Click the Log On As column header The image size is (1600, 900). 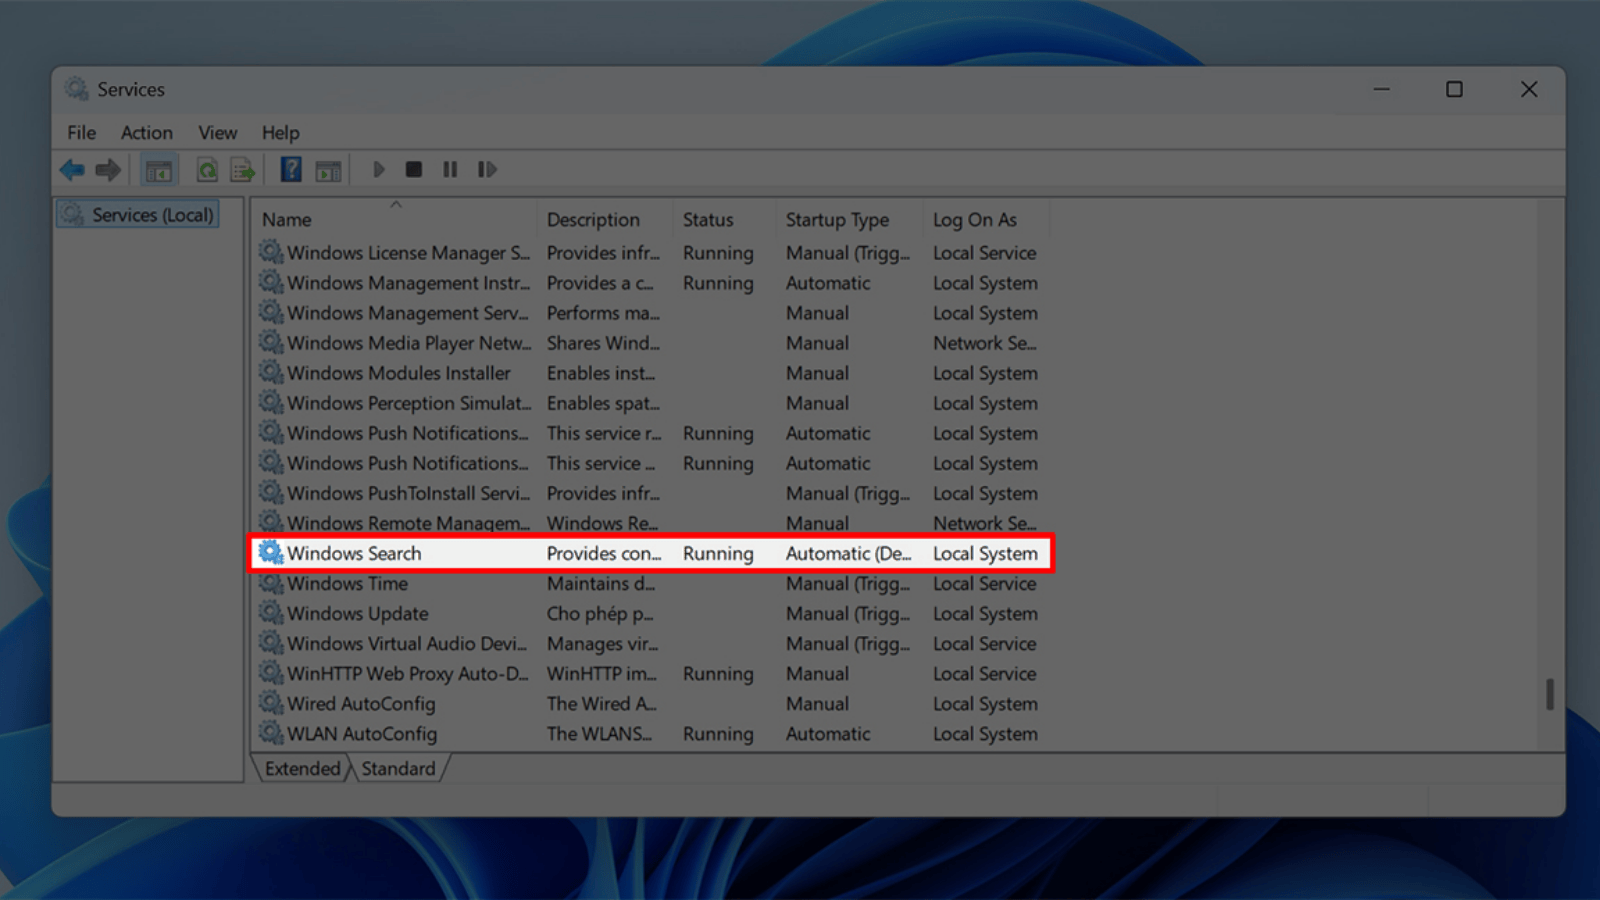point(986,219)
